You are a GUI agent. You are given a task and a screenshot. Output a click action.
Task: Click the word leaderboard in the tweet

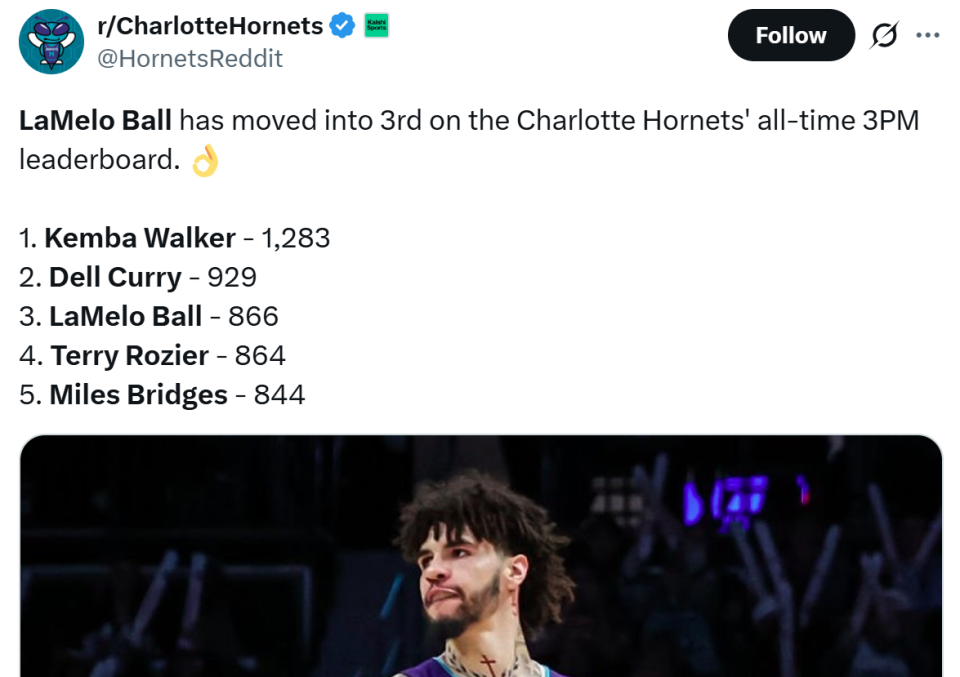98,160
